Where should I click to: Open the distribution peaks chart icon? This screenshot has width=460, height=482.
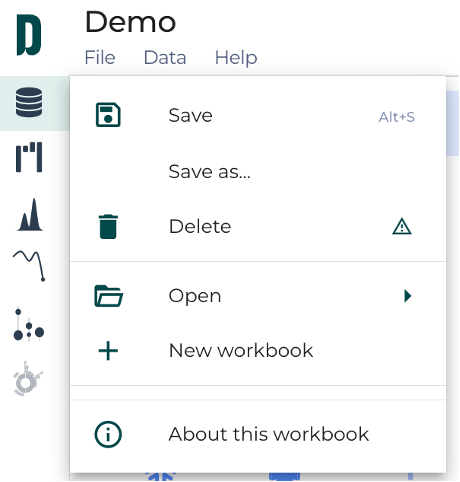(x=29, y=215)
